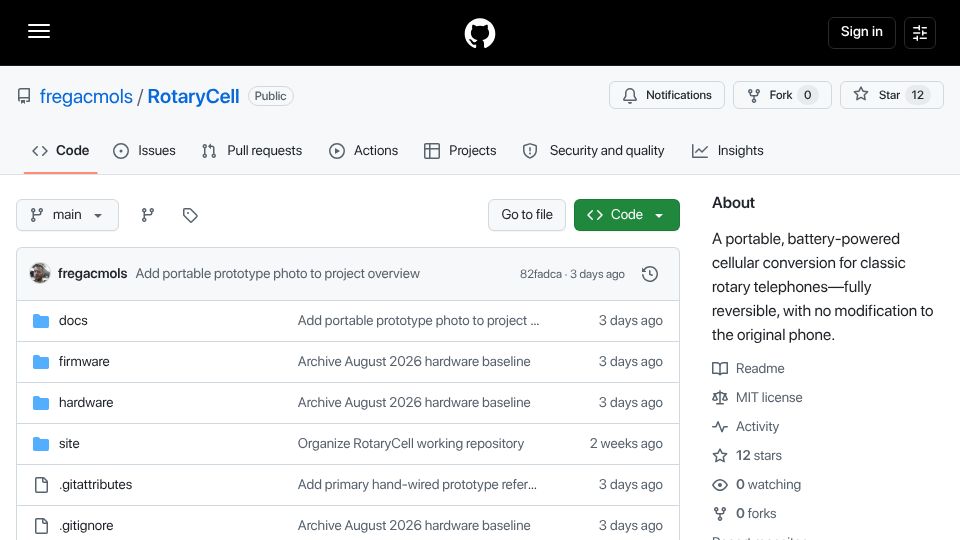Viewport: 960px width, 540px height.
Task: Open the Readme link in About
Action: coord(748,369)
